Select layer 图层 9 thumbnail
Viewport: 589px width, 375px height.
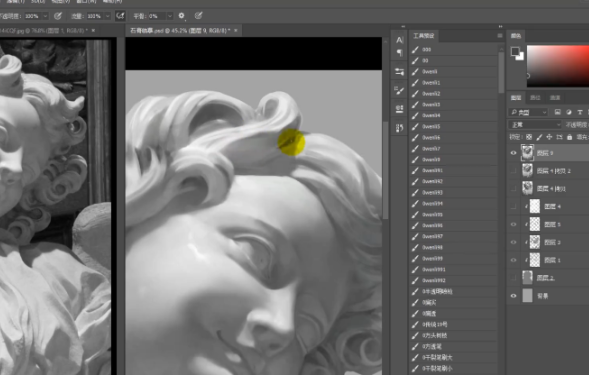pyautogui.click(x=527, y=153)
